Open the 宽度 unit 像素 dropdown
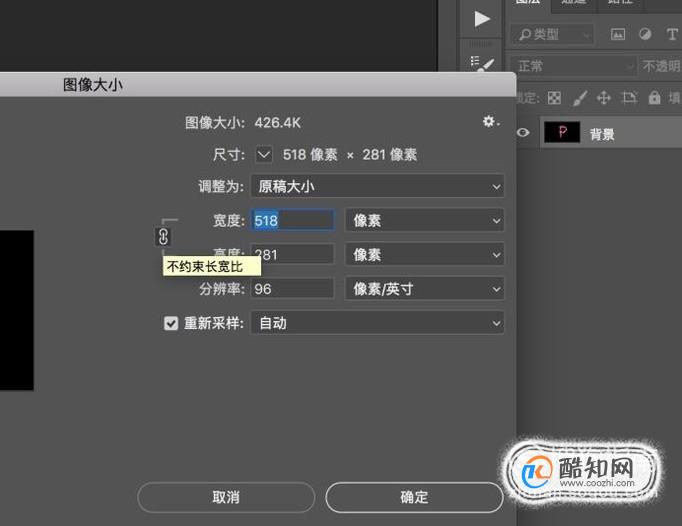 point(425,220)
